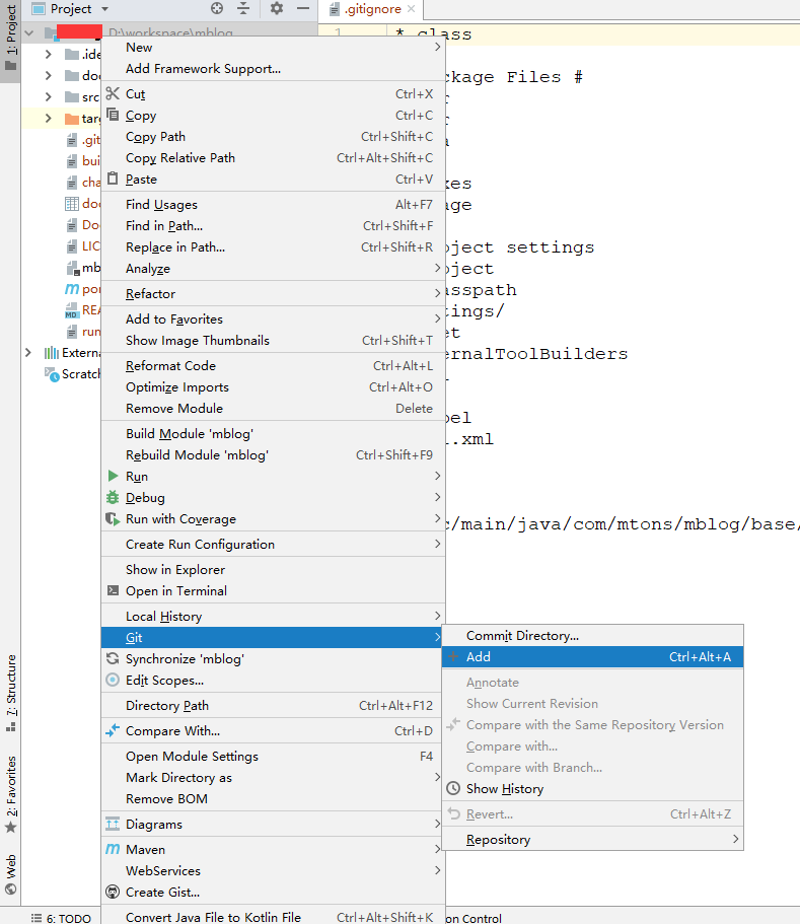Click the Maven m icon
The height and width of the screenshot is (924, 800).
pos(113,849)
